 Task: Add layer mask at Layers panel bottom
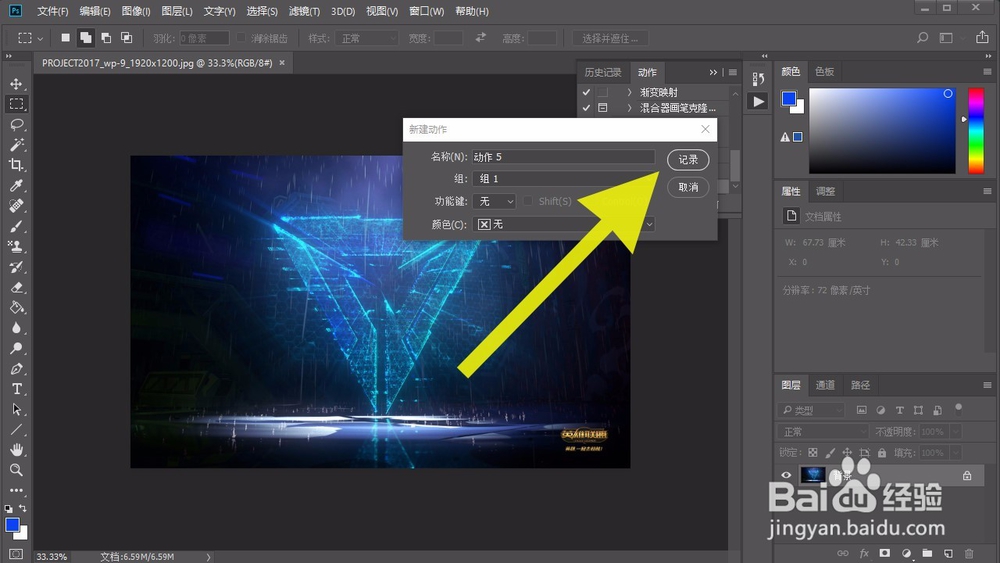(x=885, y=553)
